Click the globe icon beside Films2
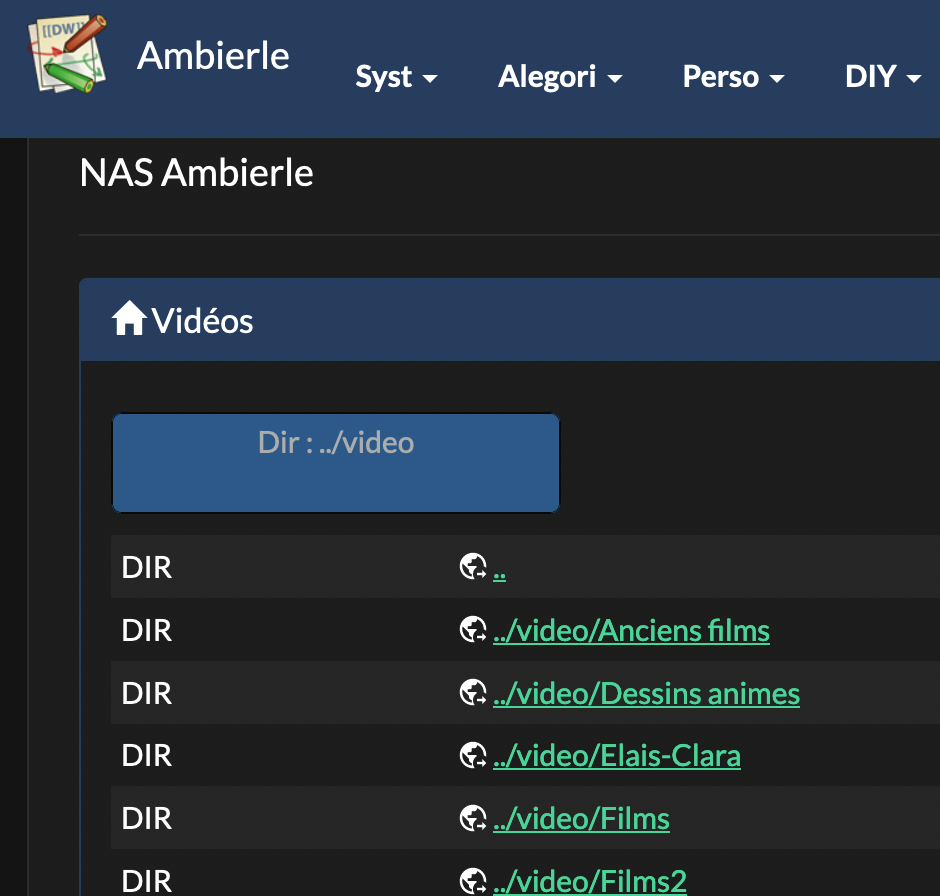Screen dimensions: 940x896 click(472, 881)
